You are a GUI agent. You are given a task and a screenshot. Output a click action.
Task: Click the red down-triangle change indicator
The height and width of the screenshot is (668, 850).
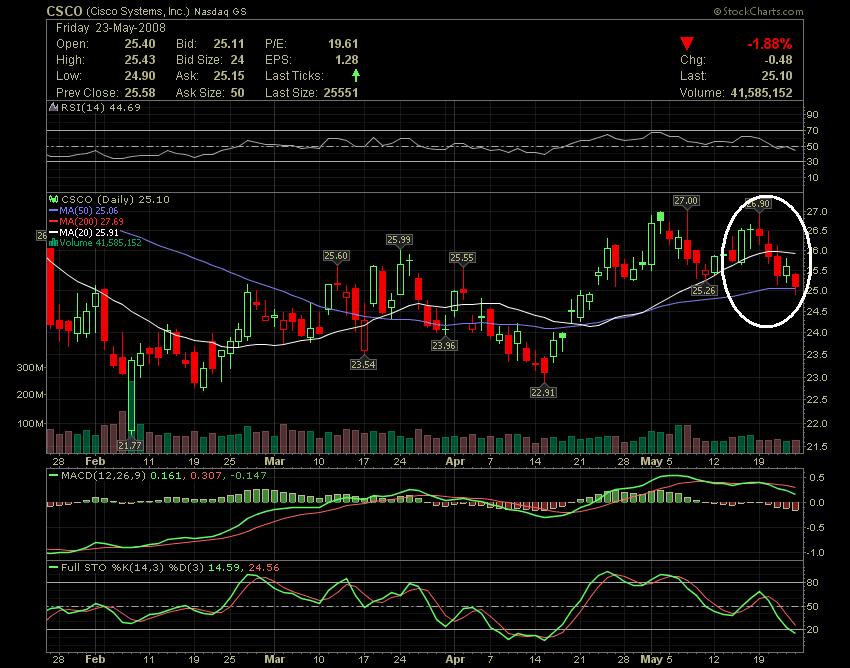(x=687, y=44)
